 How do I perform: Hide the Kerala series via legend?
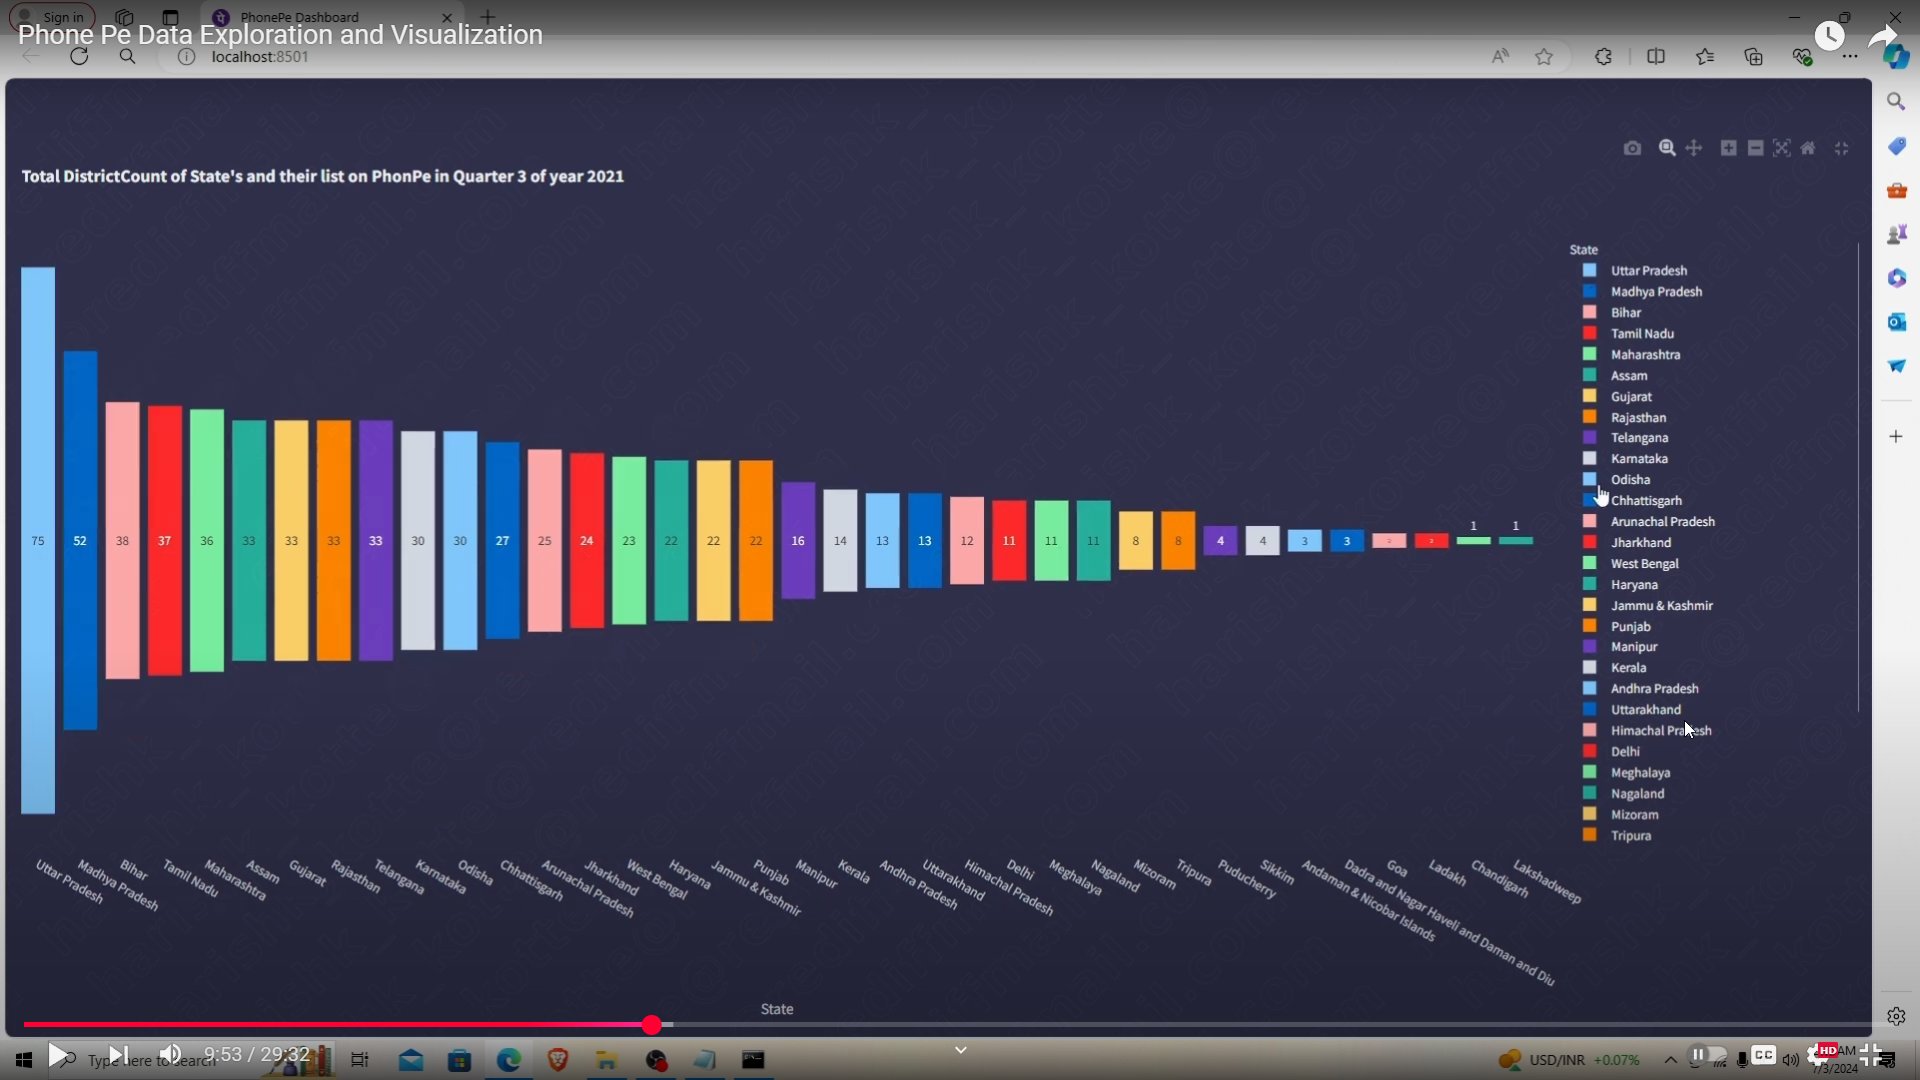[x=1628, y=668]
